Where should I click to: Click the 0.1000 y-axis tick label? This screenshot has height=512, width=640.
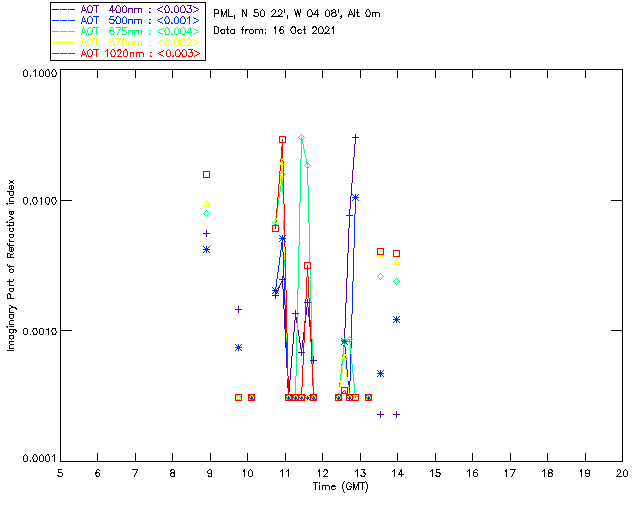tap(39, 73)
